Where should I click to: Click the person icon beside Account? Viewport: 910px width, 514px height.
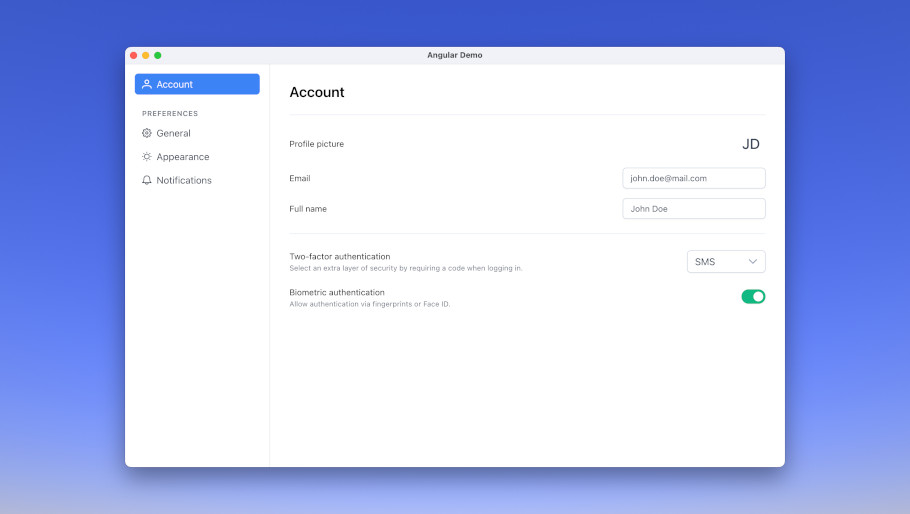point(147,84)
